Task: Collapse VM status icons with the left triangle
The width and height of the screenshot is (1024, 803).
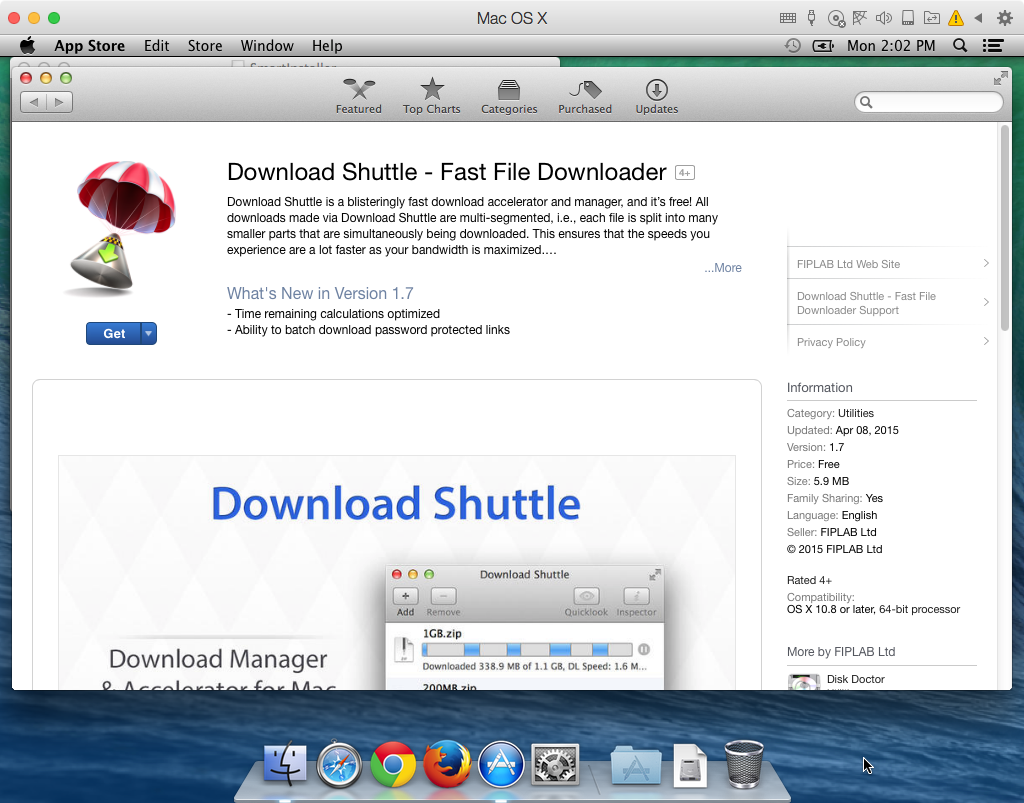Action: (978, 18)
